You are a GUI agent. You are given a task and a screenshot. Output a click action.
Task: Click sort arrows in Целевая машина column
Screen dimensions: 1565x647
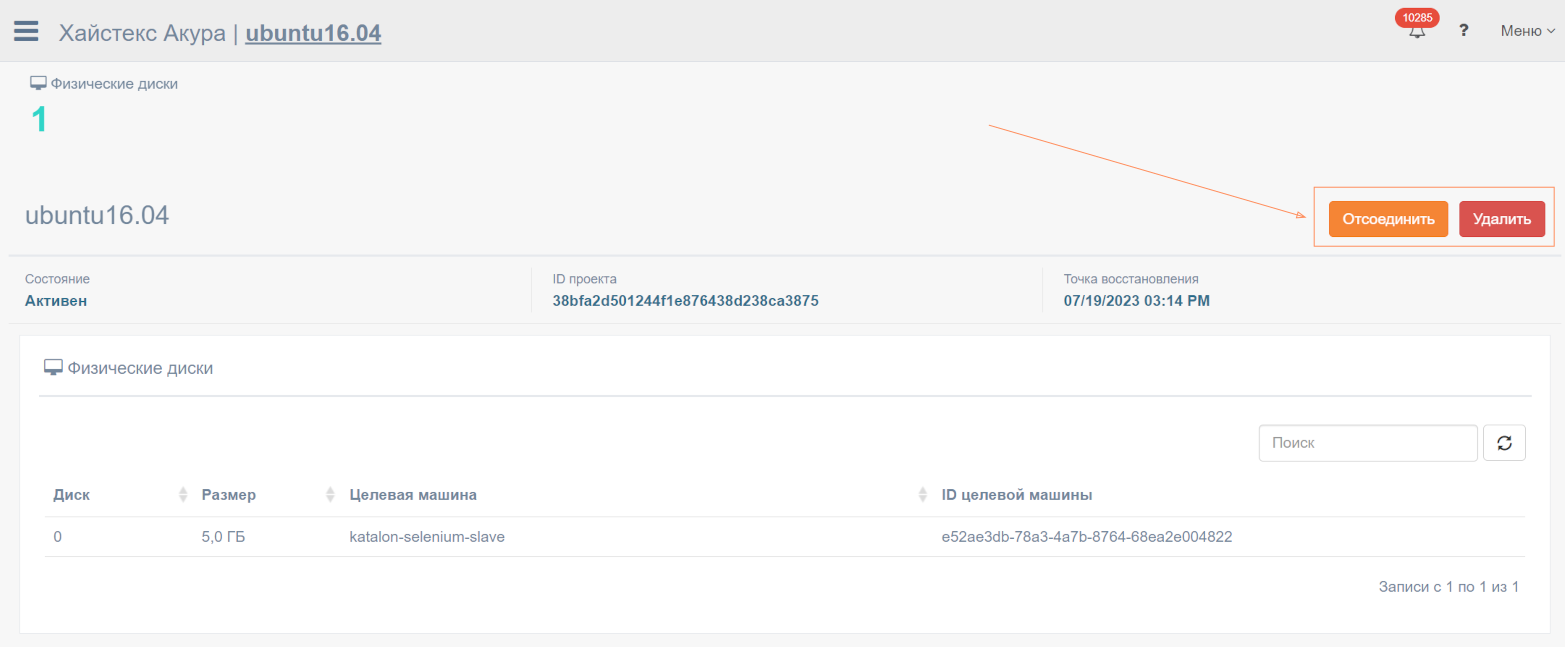tap(923, 495)
